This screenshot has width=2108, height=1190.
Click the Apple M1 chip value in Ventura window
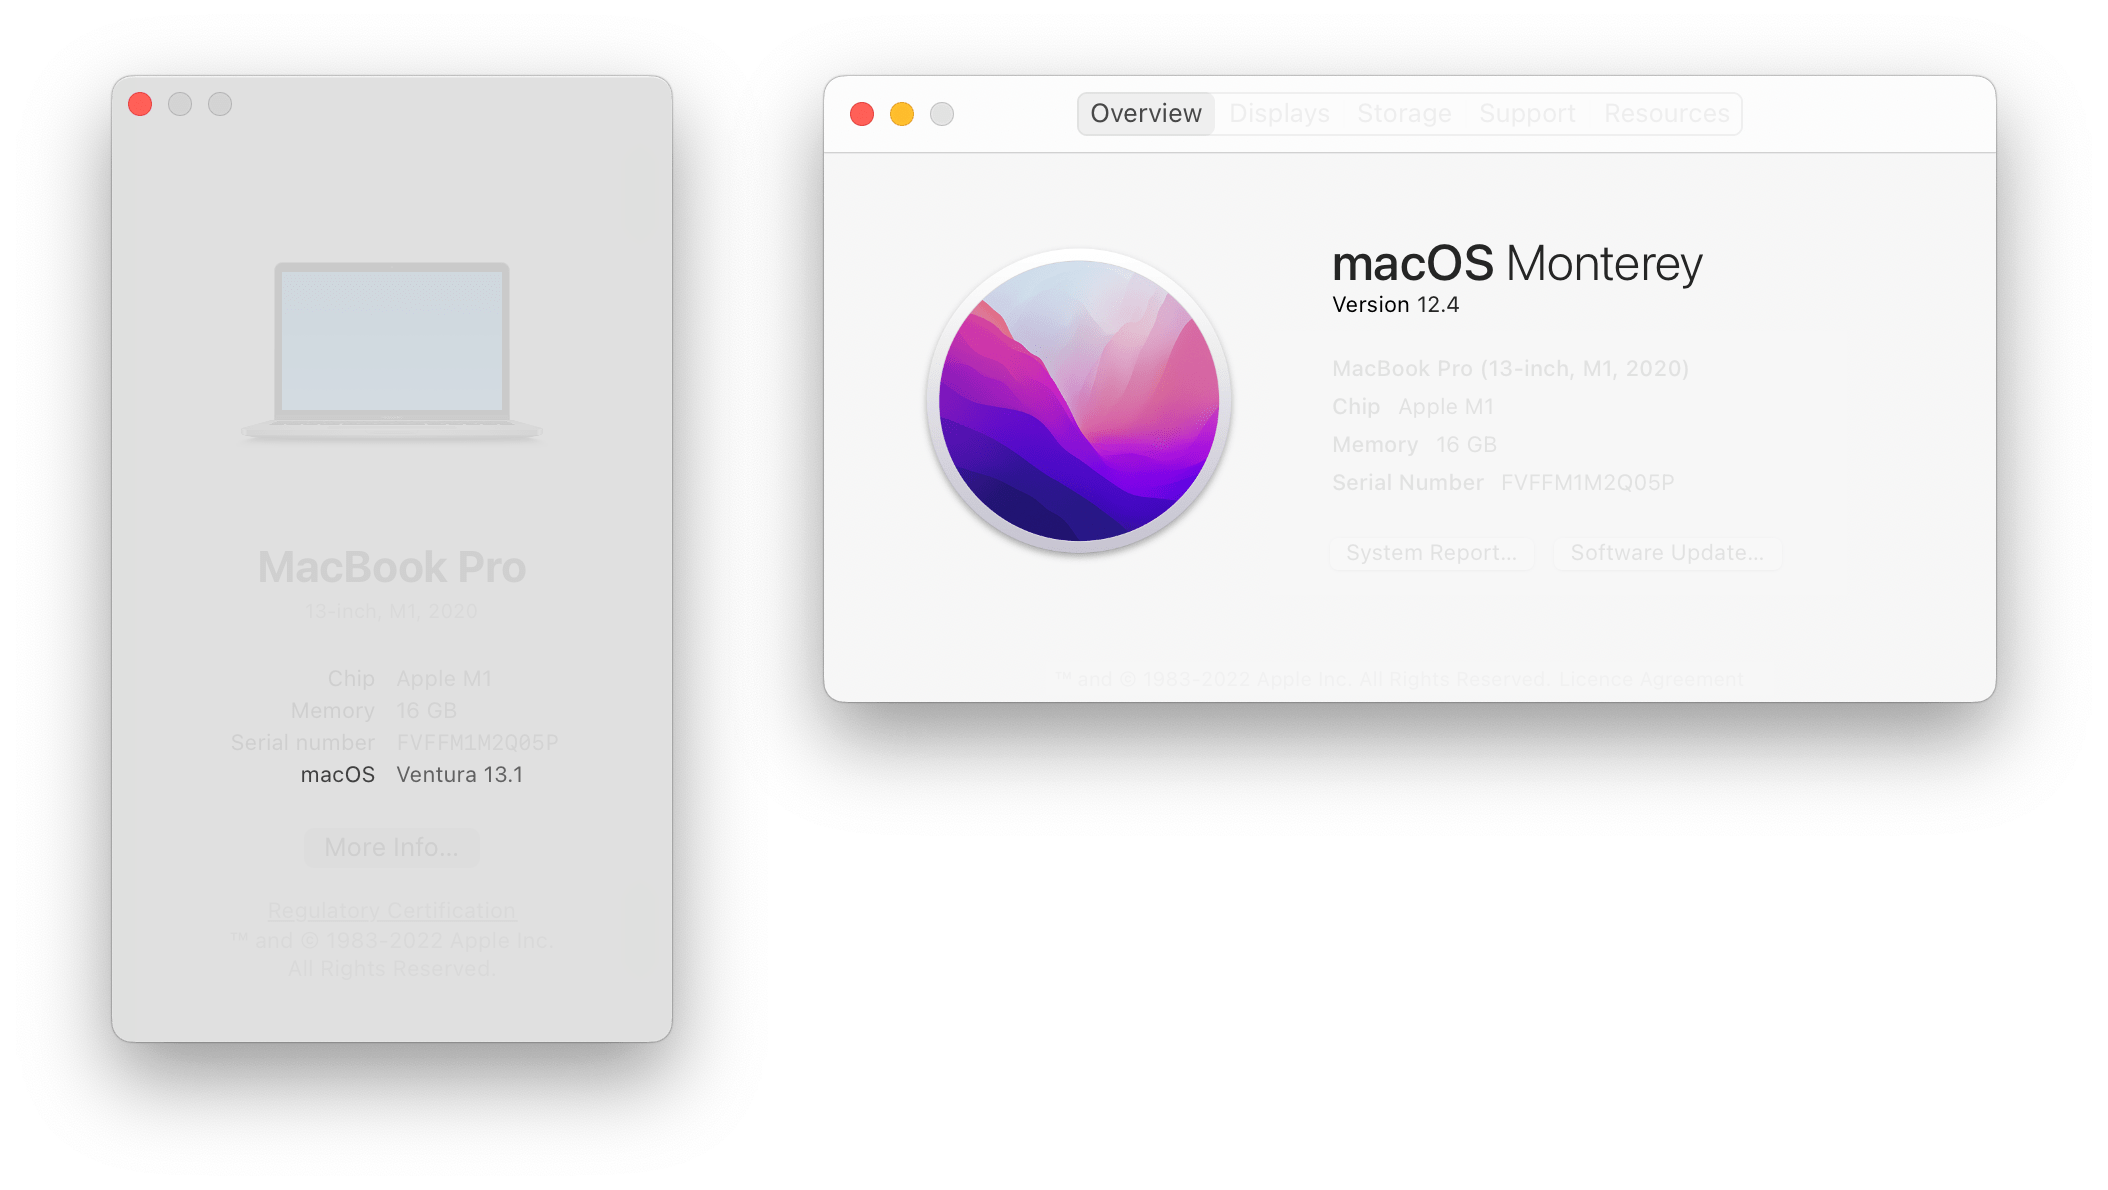coord(444,679)
